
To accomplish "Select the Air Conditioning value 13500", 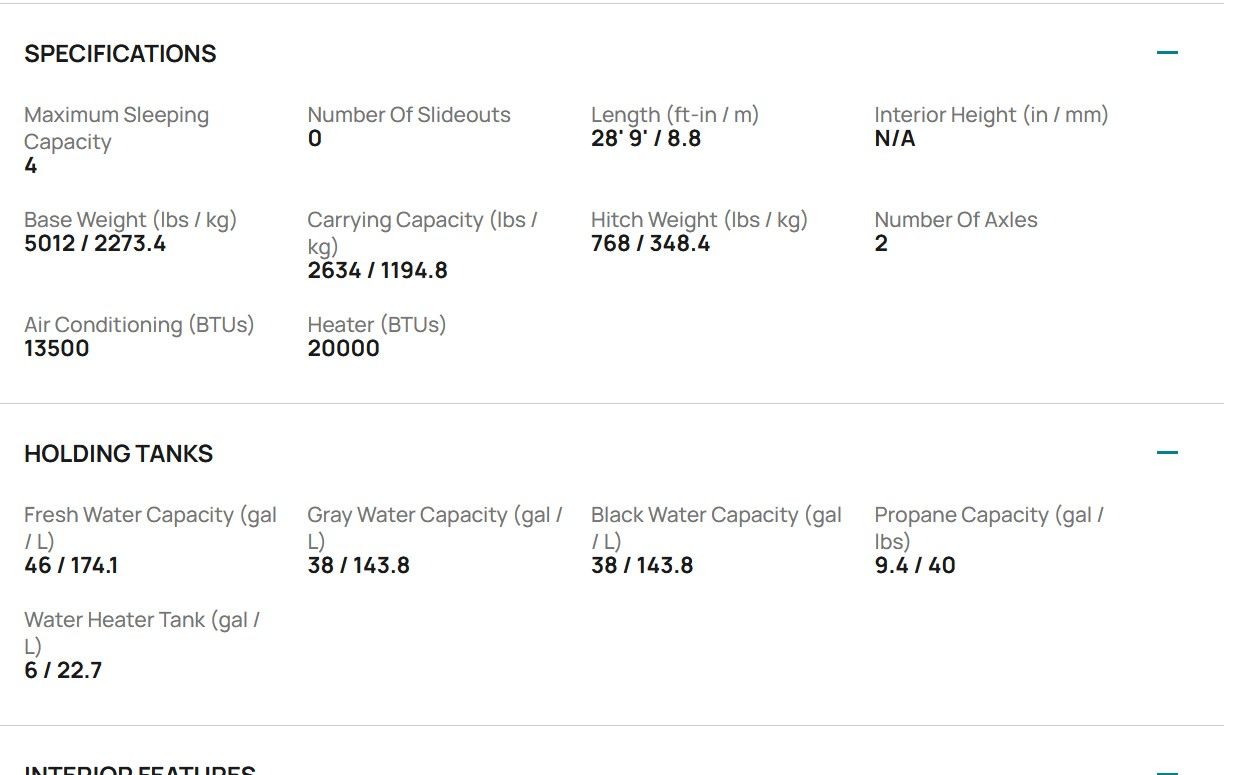I will coord(57,349).
